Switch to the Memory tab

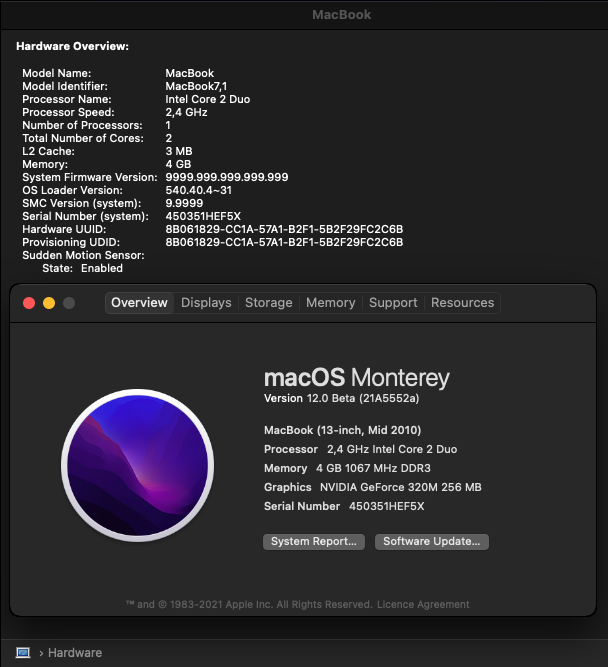(x=331, y=303)
